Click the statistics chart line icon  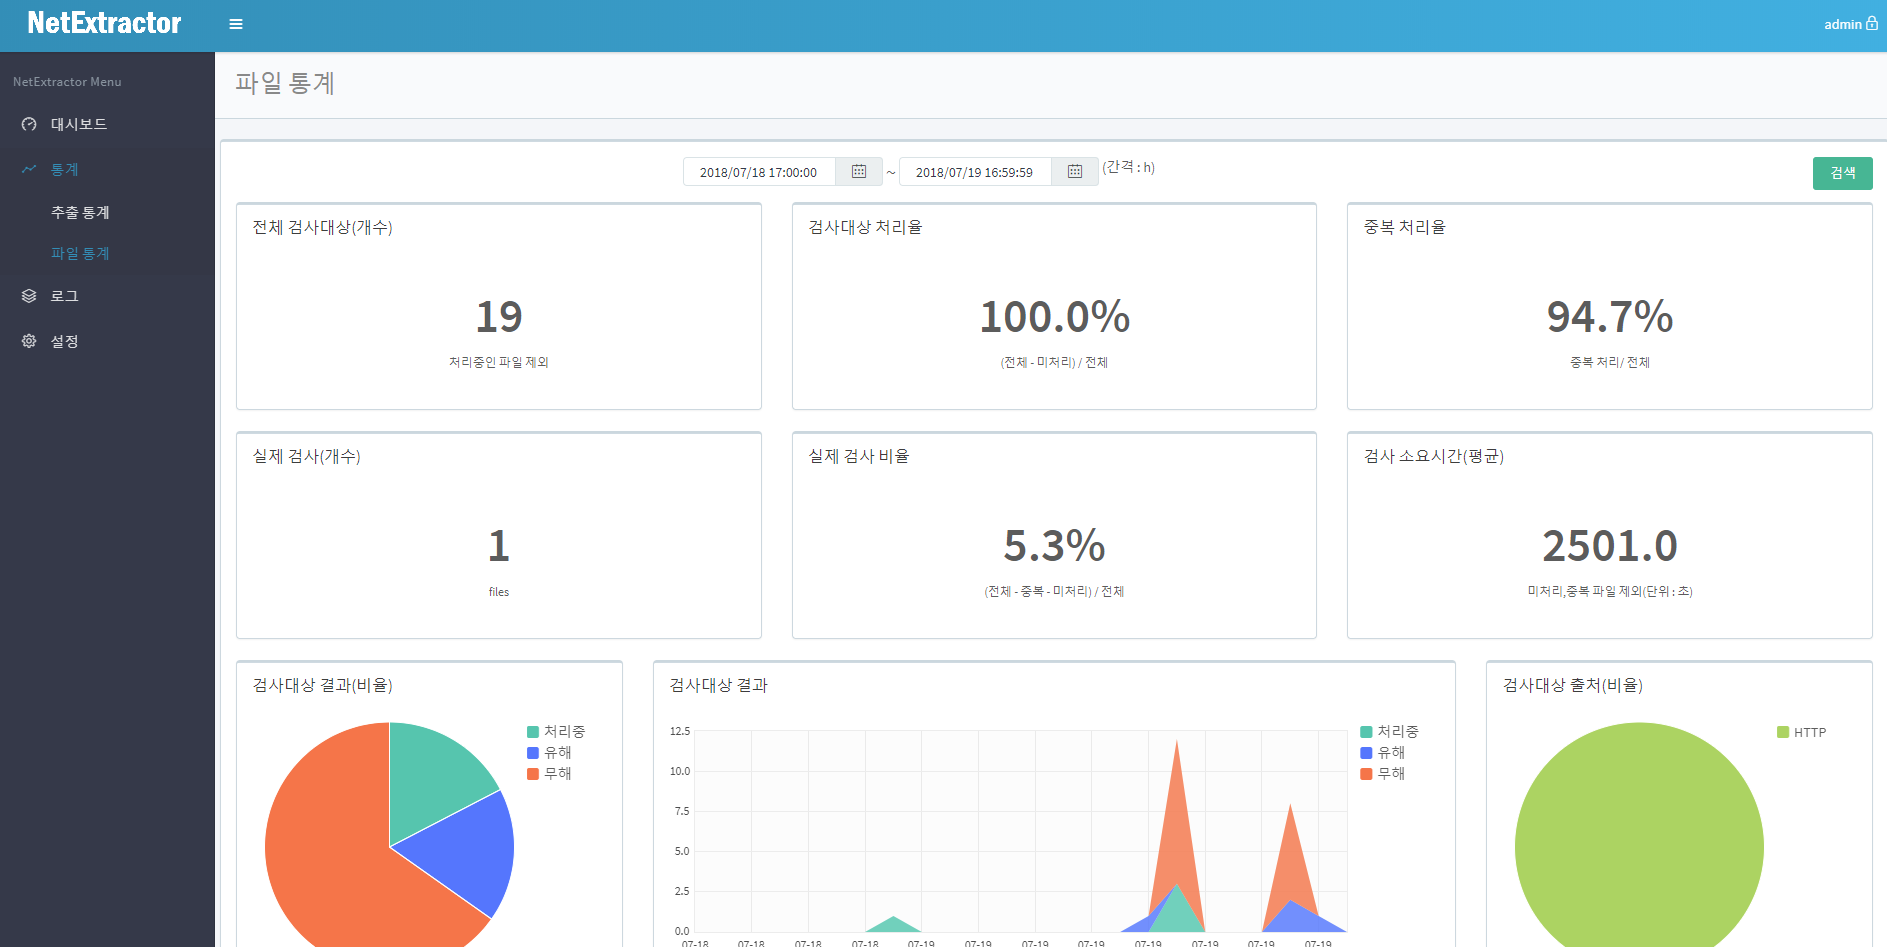(29, 169)
